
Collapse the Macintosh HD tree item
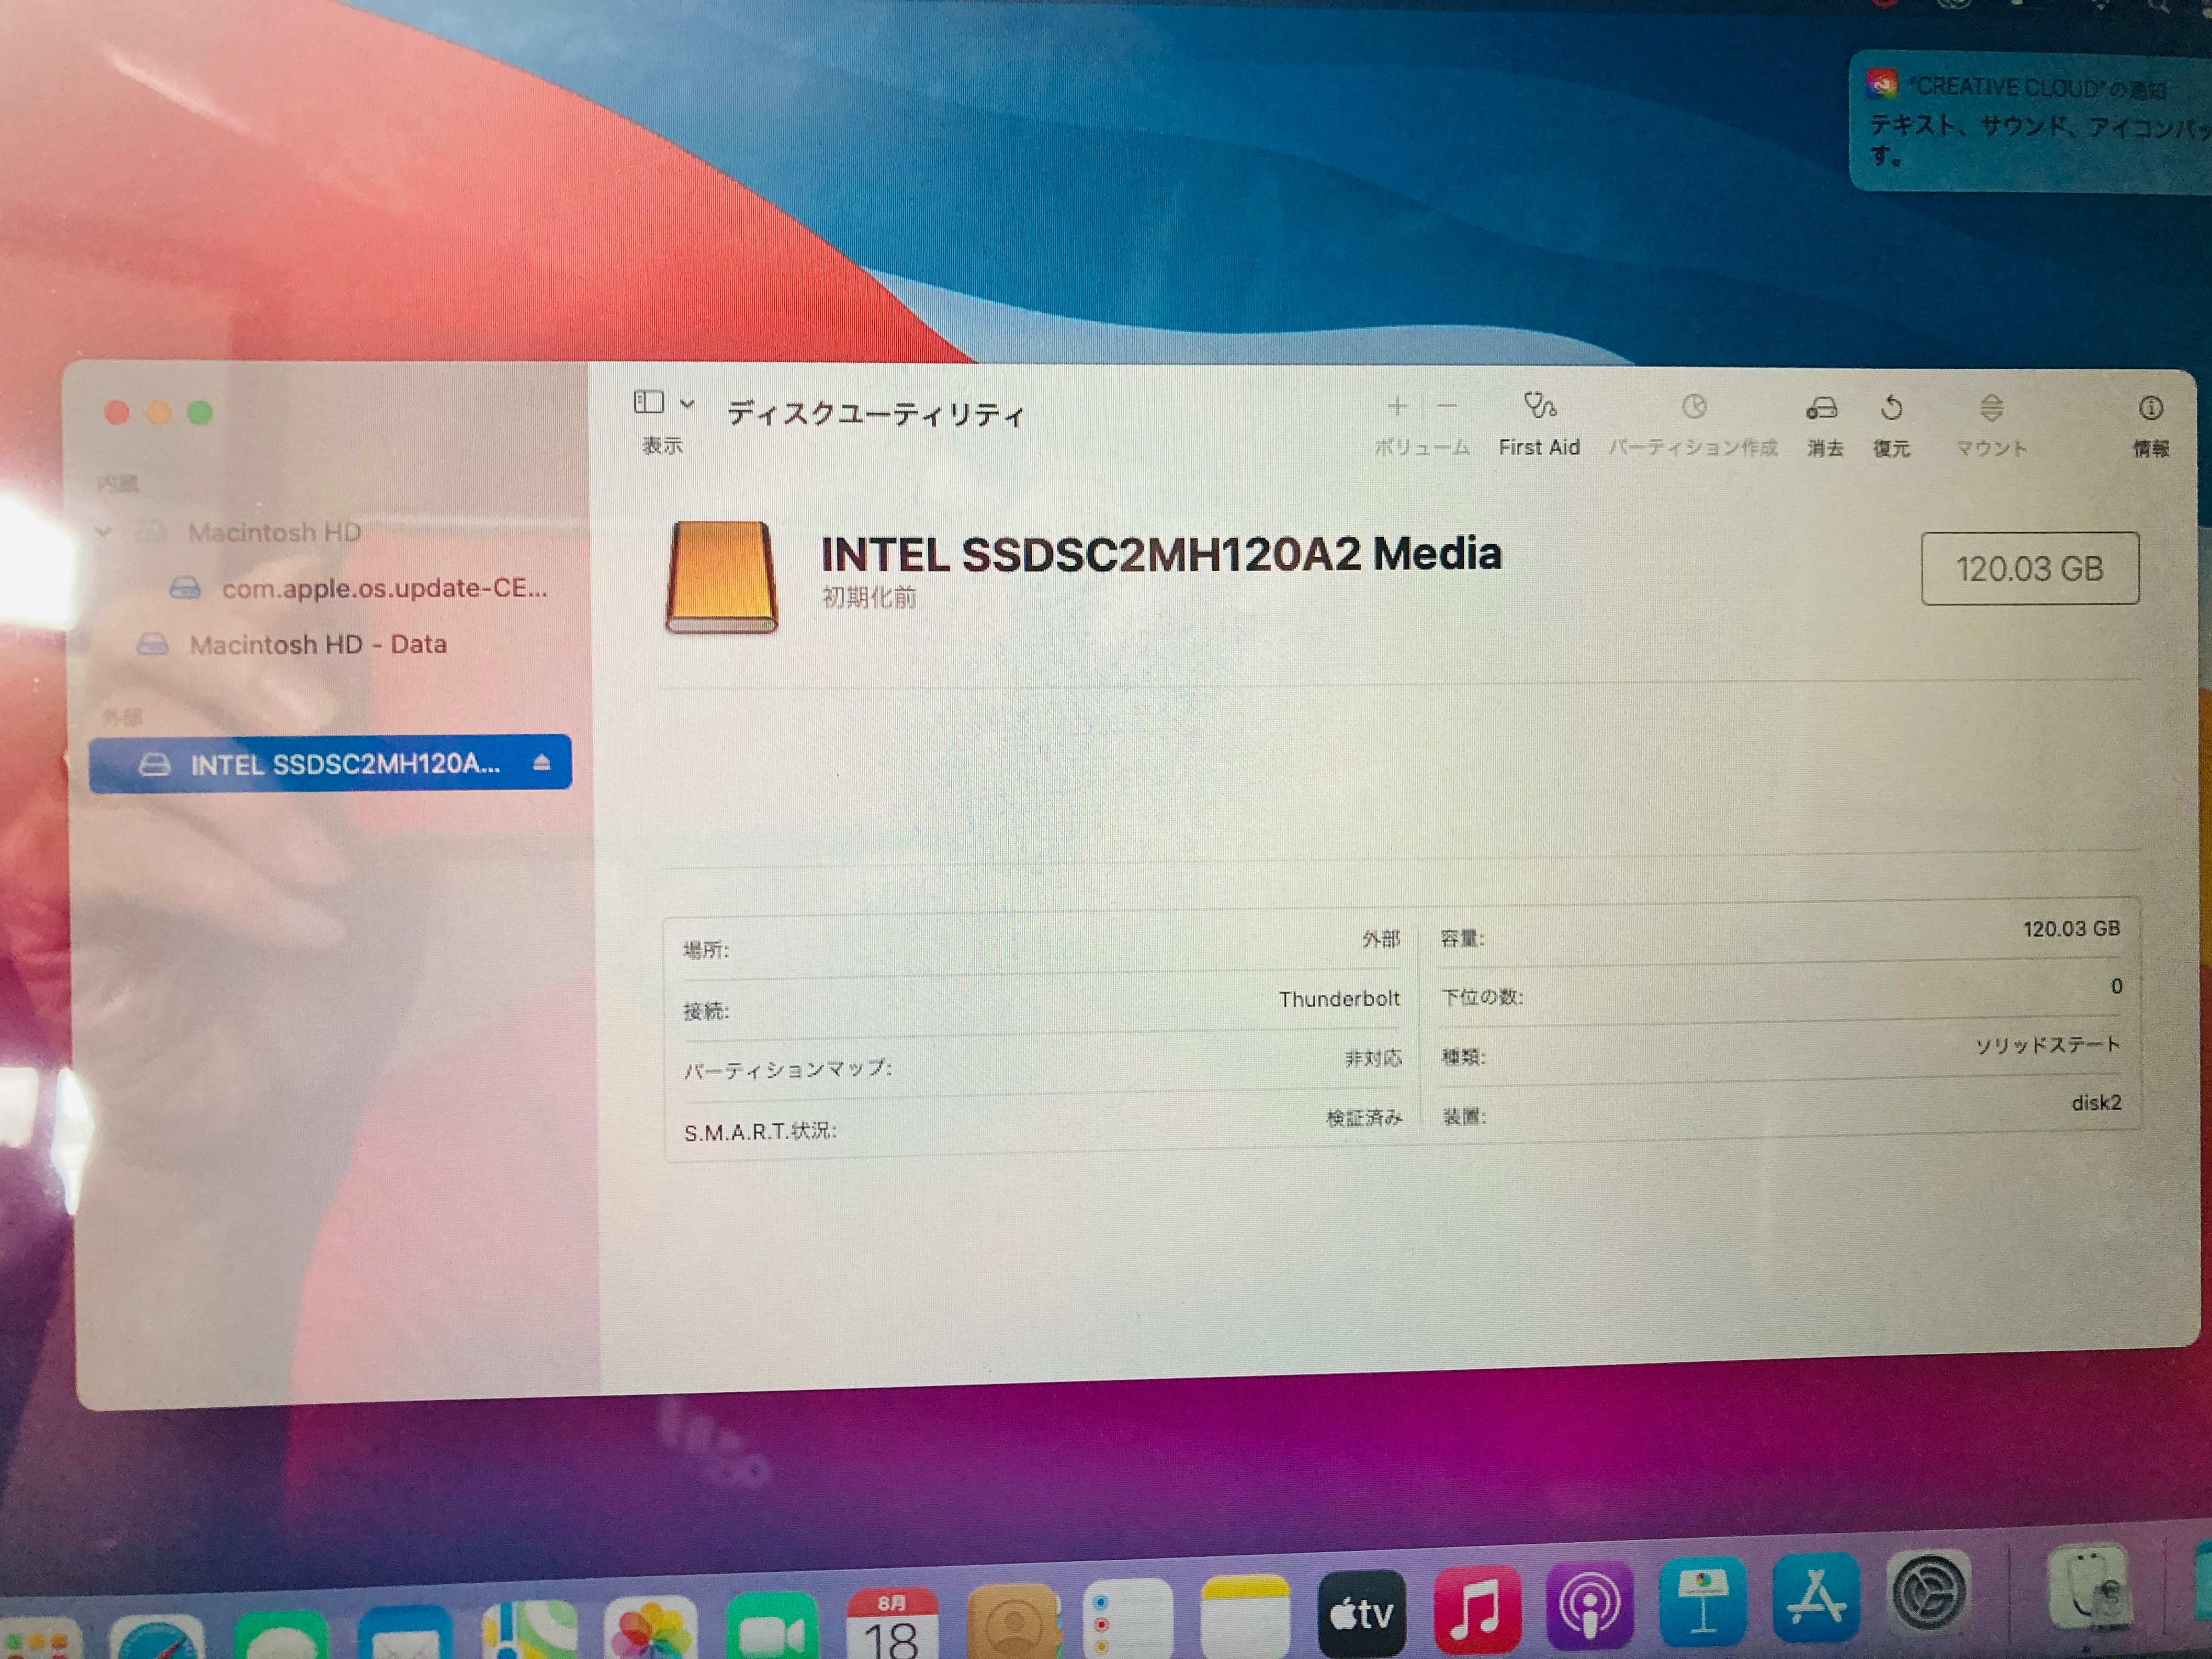pos(103,532)
